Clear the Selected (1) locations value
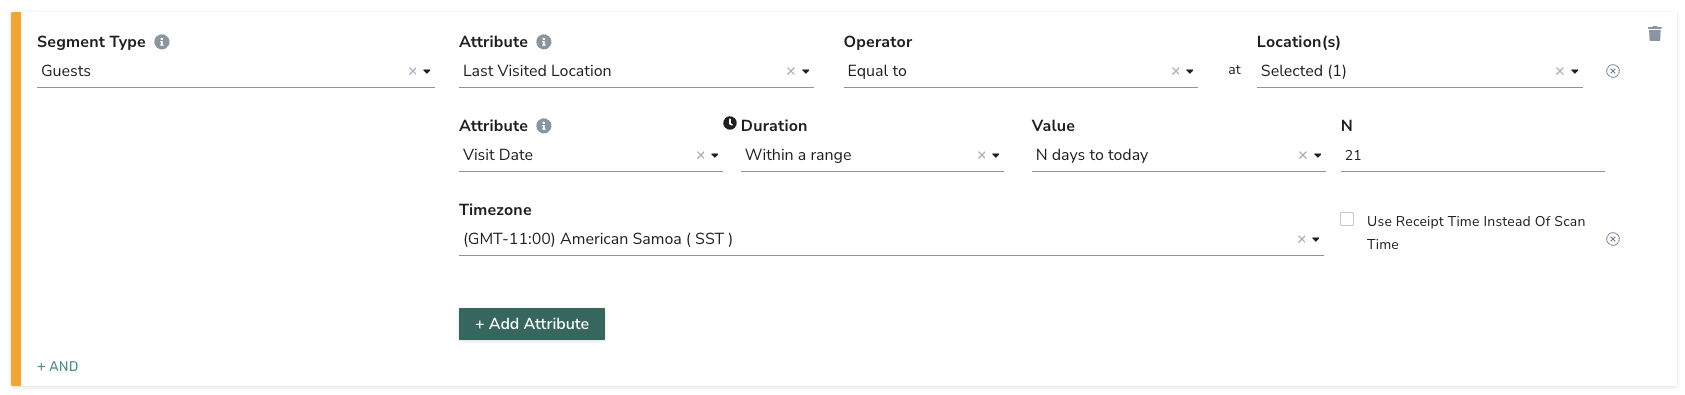Viewport: 1685px width, 395px height. [x=1559, y=71]
